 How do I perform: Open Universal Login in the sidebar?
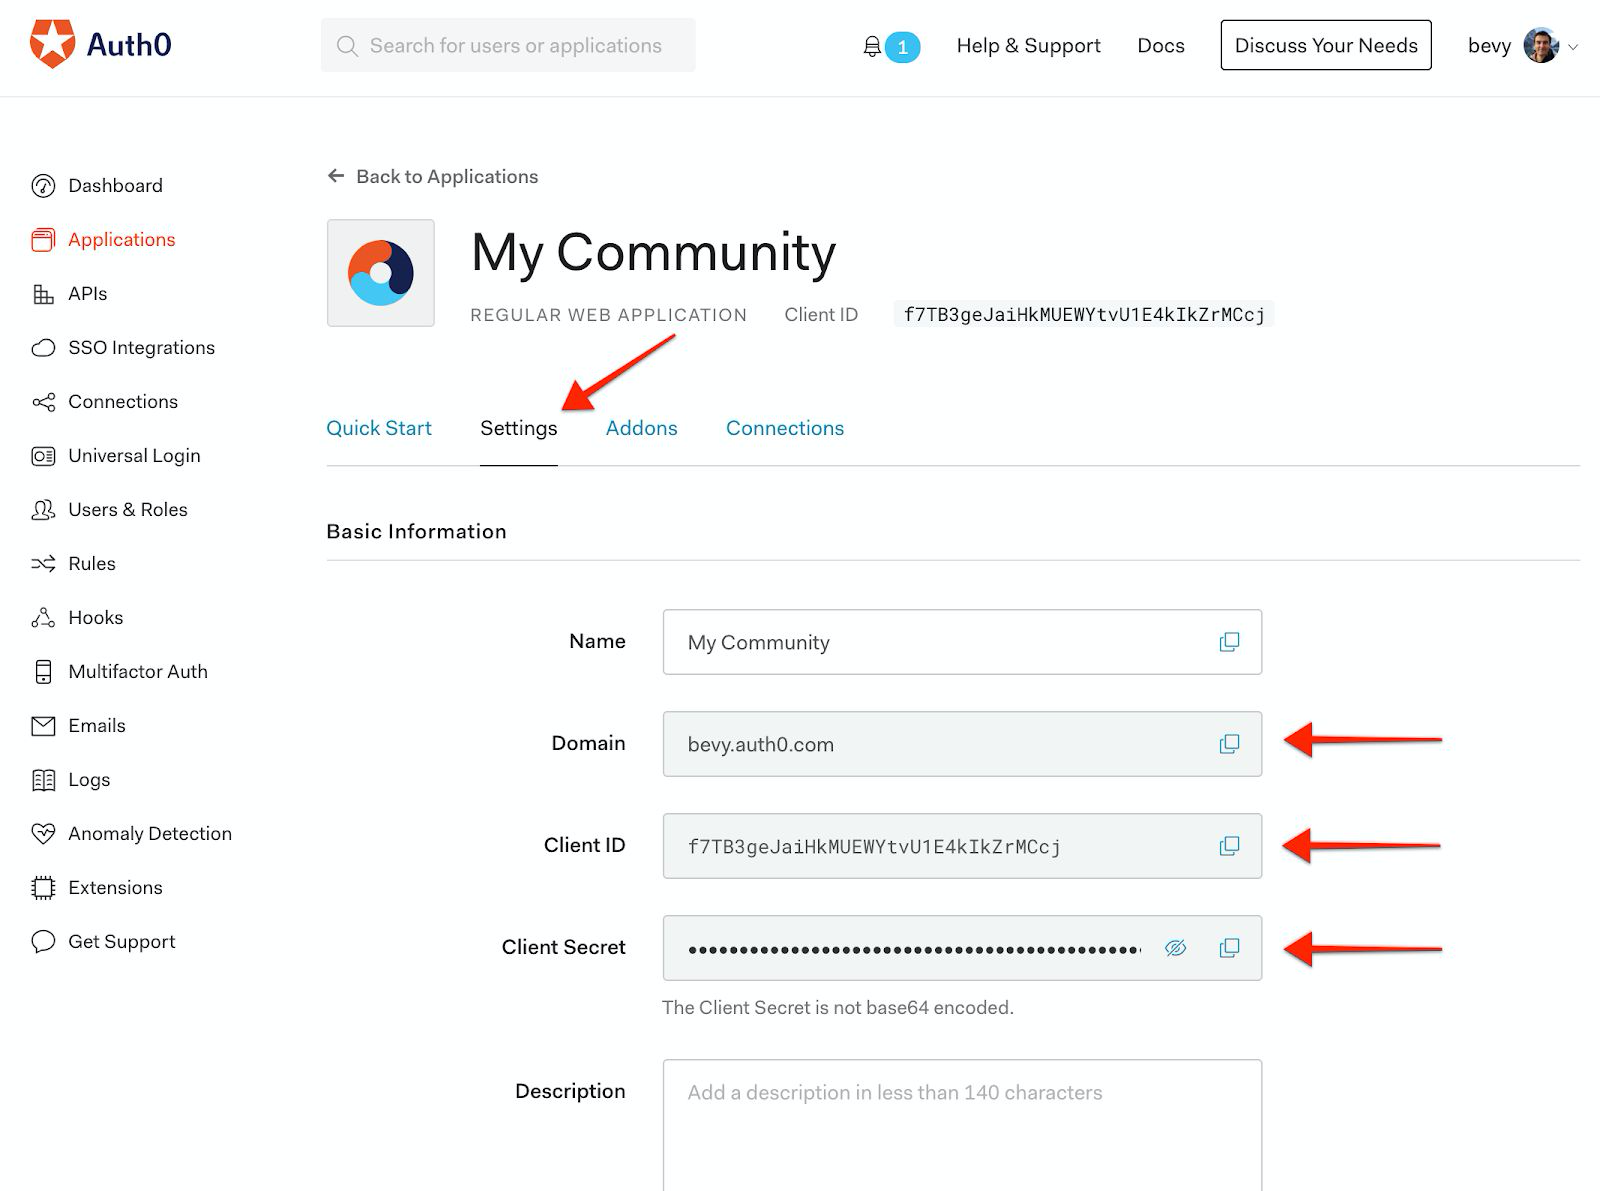coord(134,456)
